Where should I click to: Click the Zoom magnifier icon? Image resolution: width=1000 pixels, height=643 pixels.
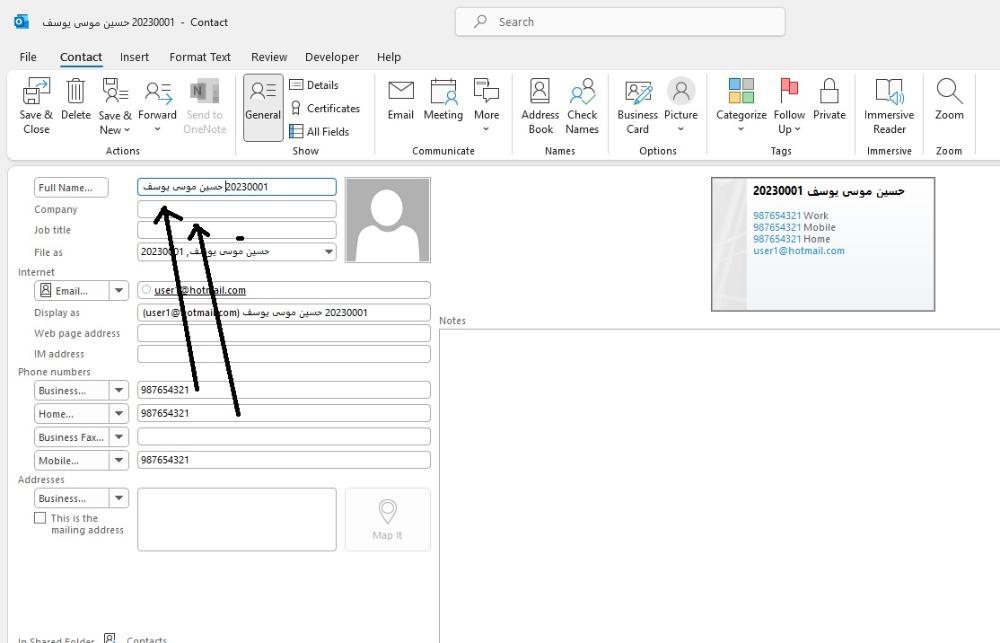949,91
